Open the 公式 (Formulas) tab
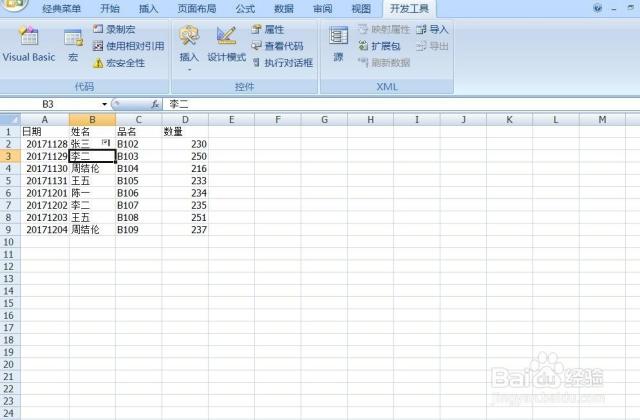The image size is (640, 420). pos(245,8)
